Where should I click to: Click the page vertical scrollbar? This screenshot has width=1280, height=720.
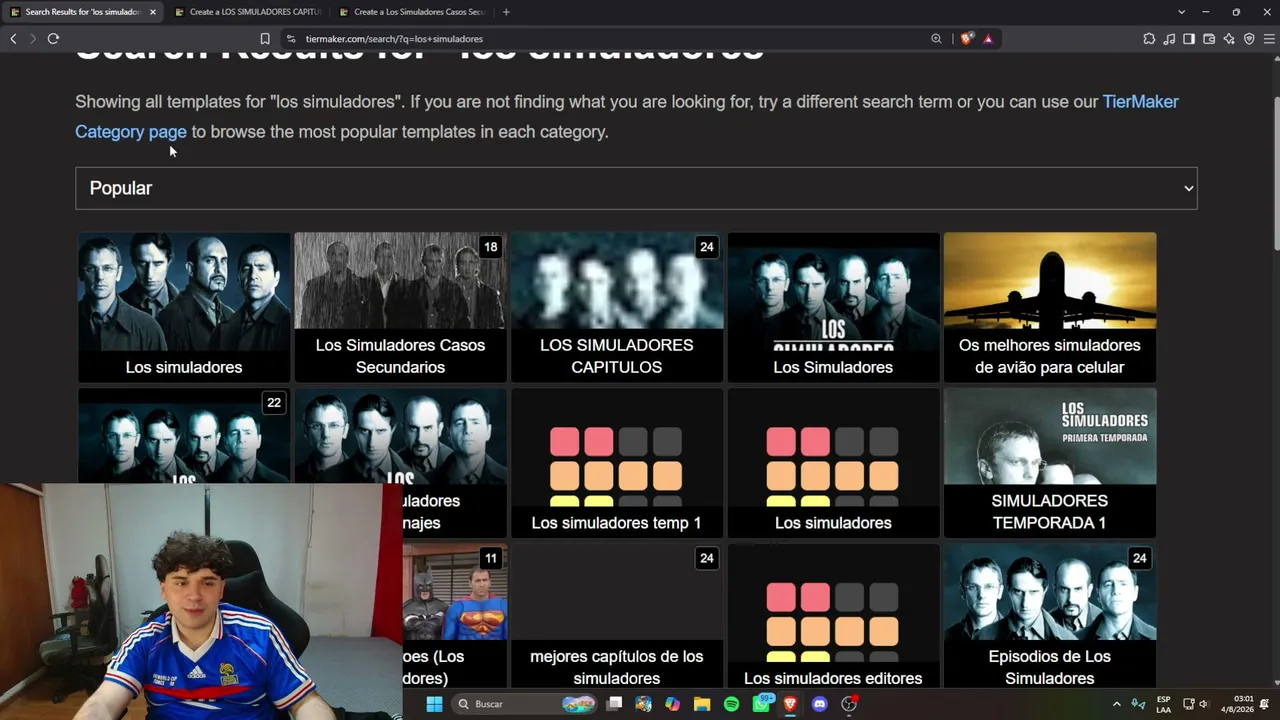1275,175
